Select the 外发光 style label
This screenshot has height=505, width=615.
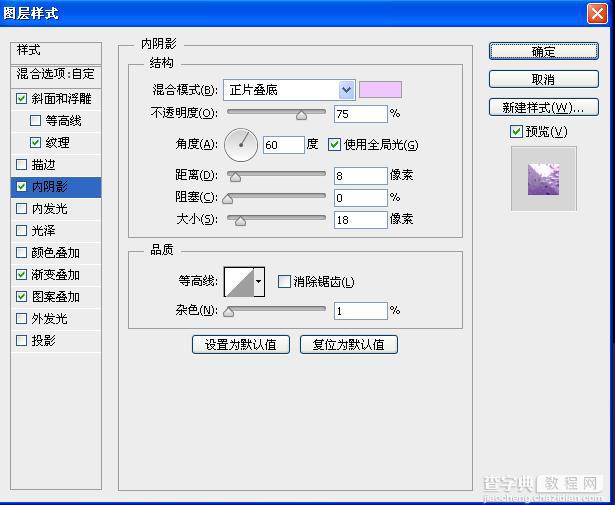[x=49, y=318]
